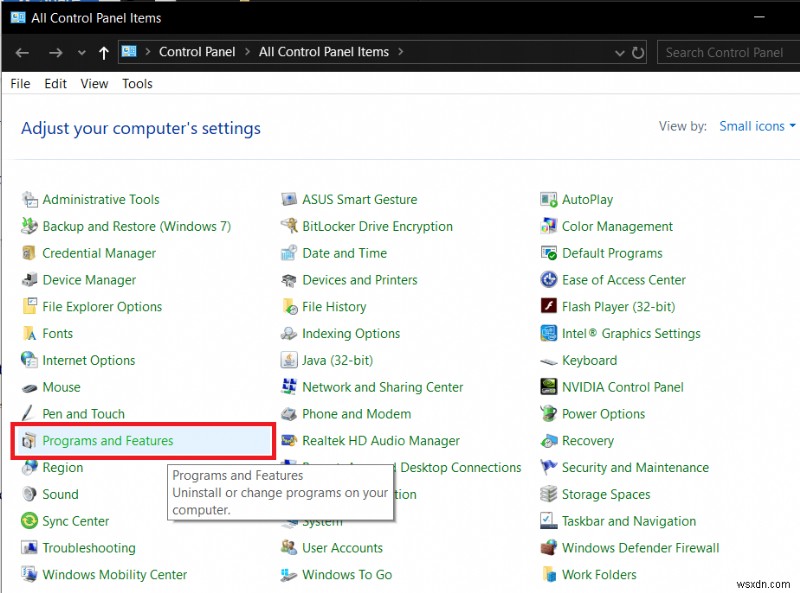
Task: Open Mouse settings
Action: click(x=64, y=387)
